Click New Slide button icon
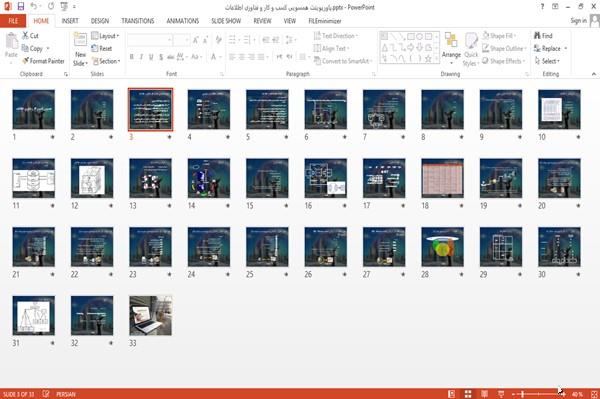The width and height of the screenshot is (600, 399). point(80,40)
